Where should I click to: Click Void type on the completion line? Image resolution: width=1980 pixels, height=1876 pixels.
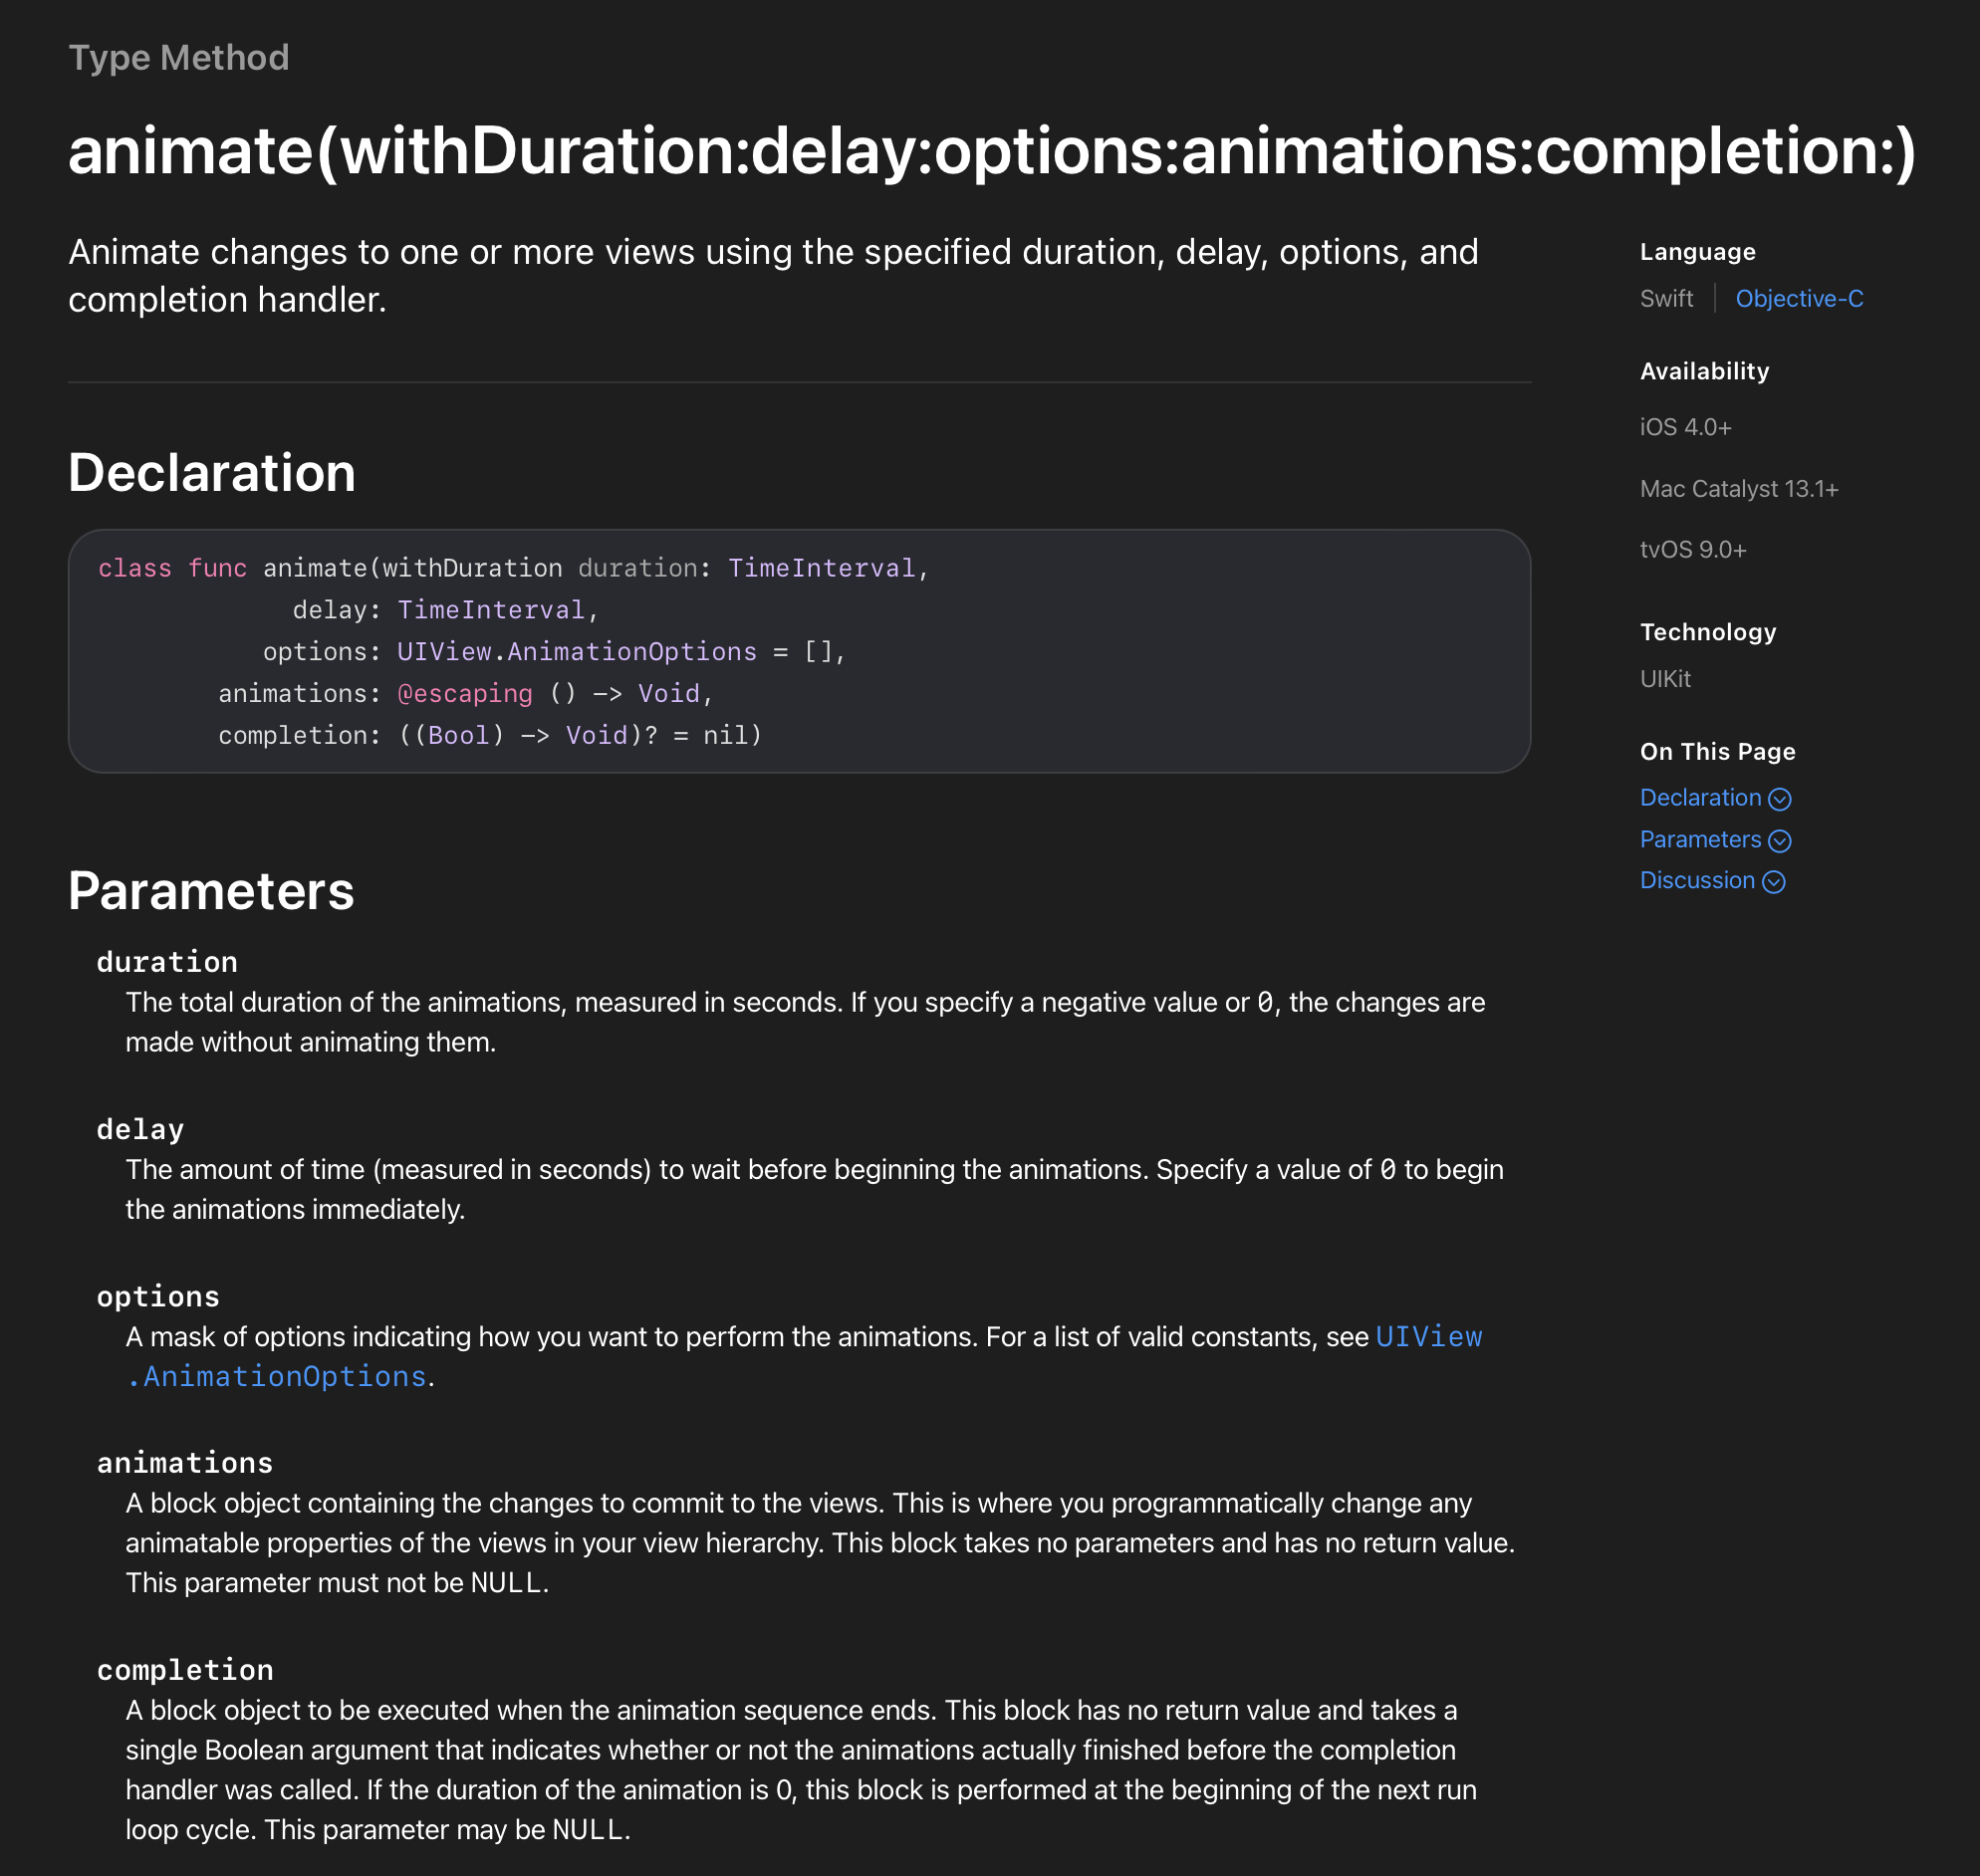tap(596, 736)
